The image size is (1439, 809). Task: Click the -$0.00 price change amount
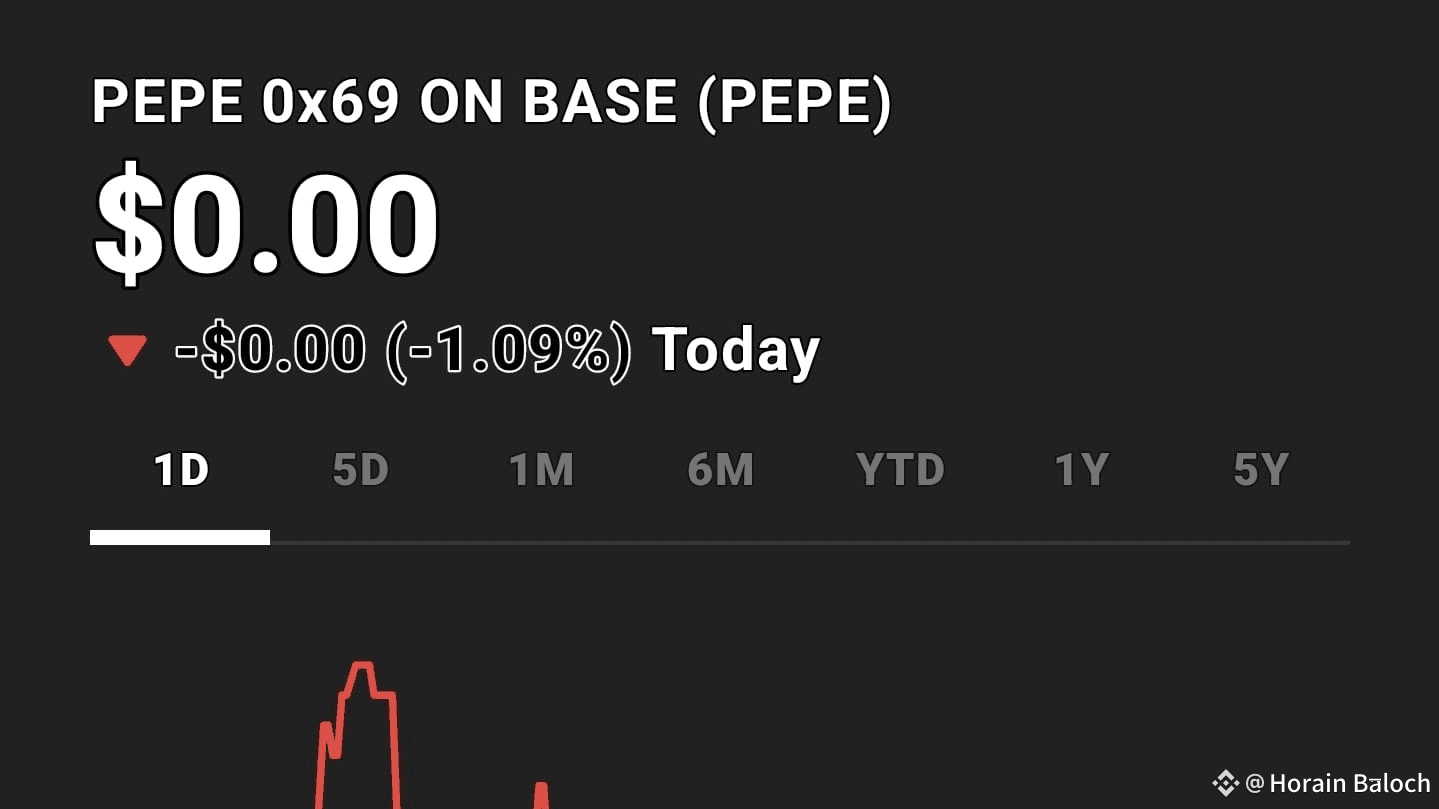[270, 351]
